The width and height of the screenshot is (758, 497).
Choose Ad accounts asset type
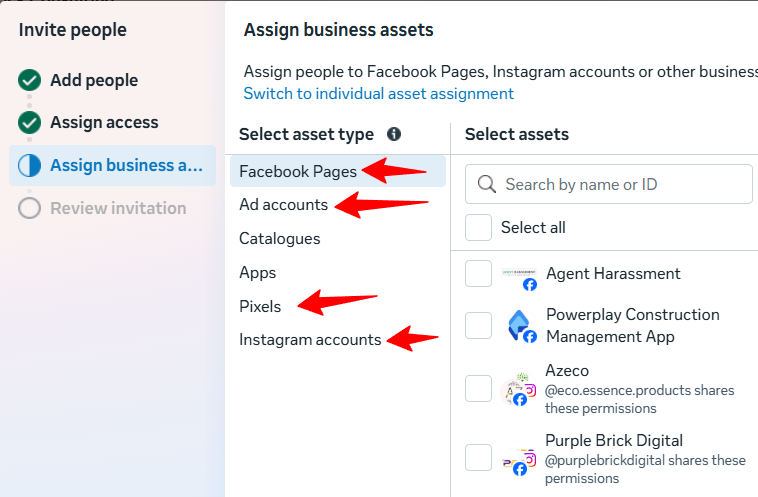point(283,204)
